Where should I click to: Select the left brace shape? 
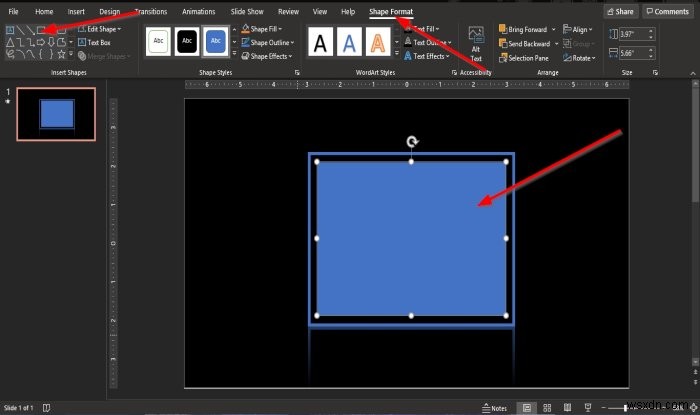(41, 54)
